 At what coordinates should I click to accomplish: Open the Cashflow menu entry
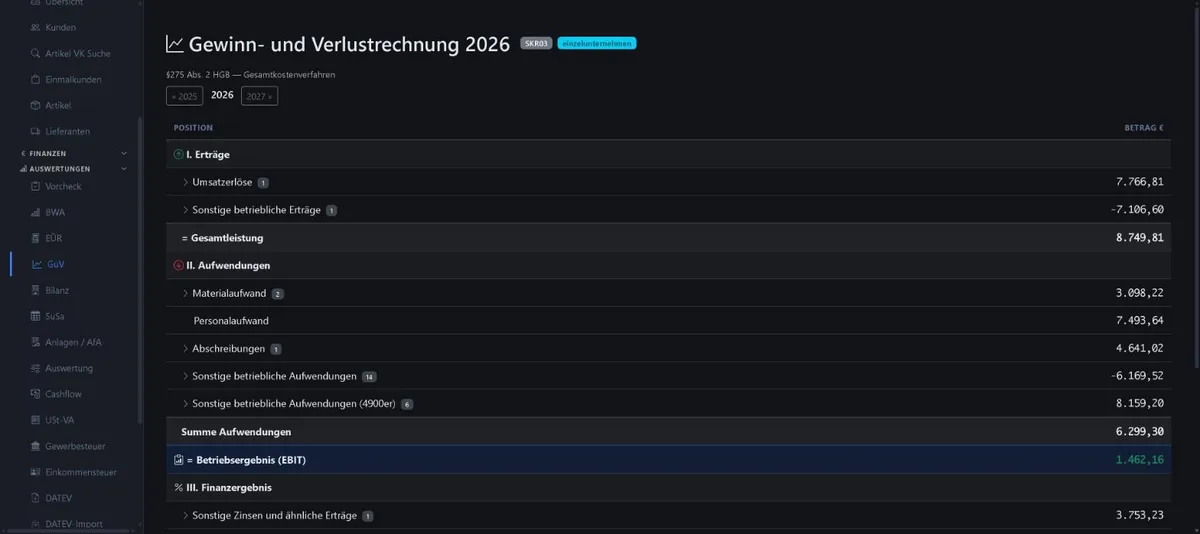(x=63, y=394)
